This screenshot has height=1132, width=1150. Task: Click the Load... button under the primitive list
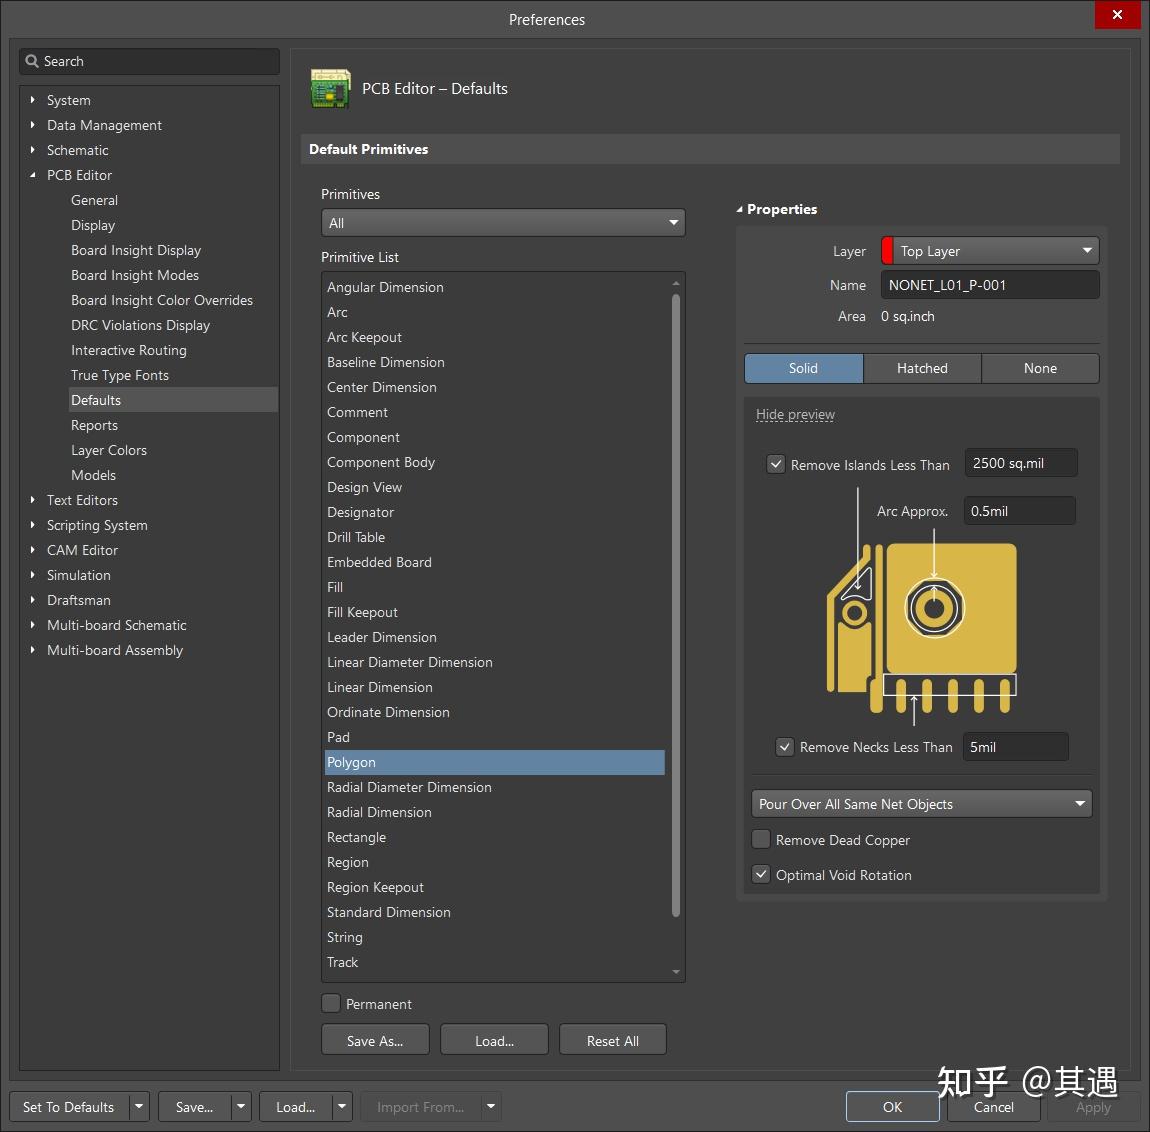pos(494,1040)
